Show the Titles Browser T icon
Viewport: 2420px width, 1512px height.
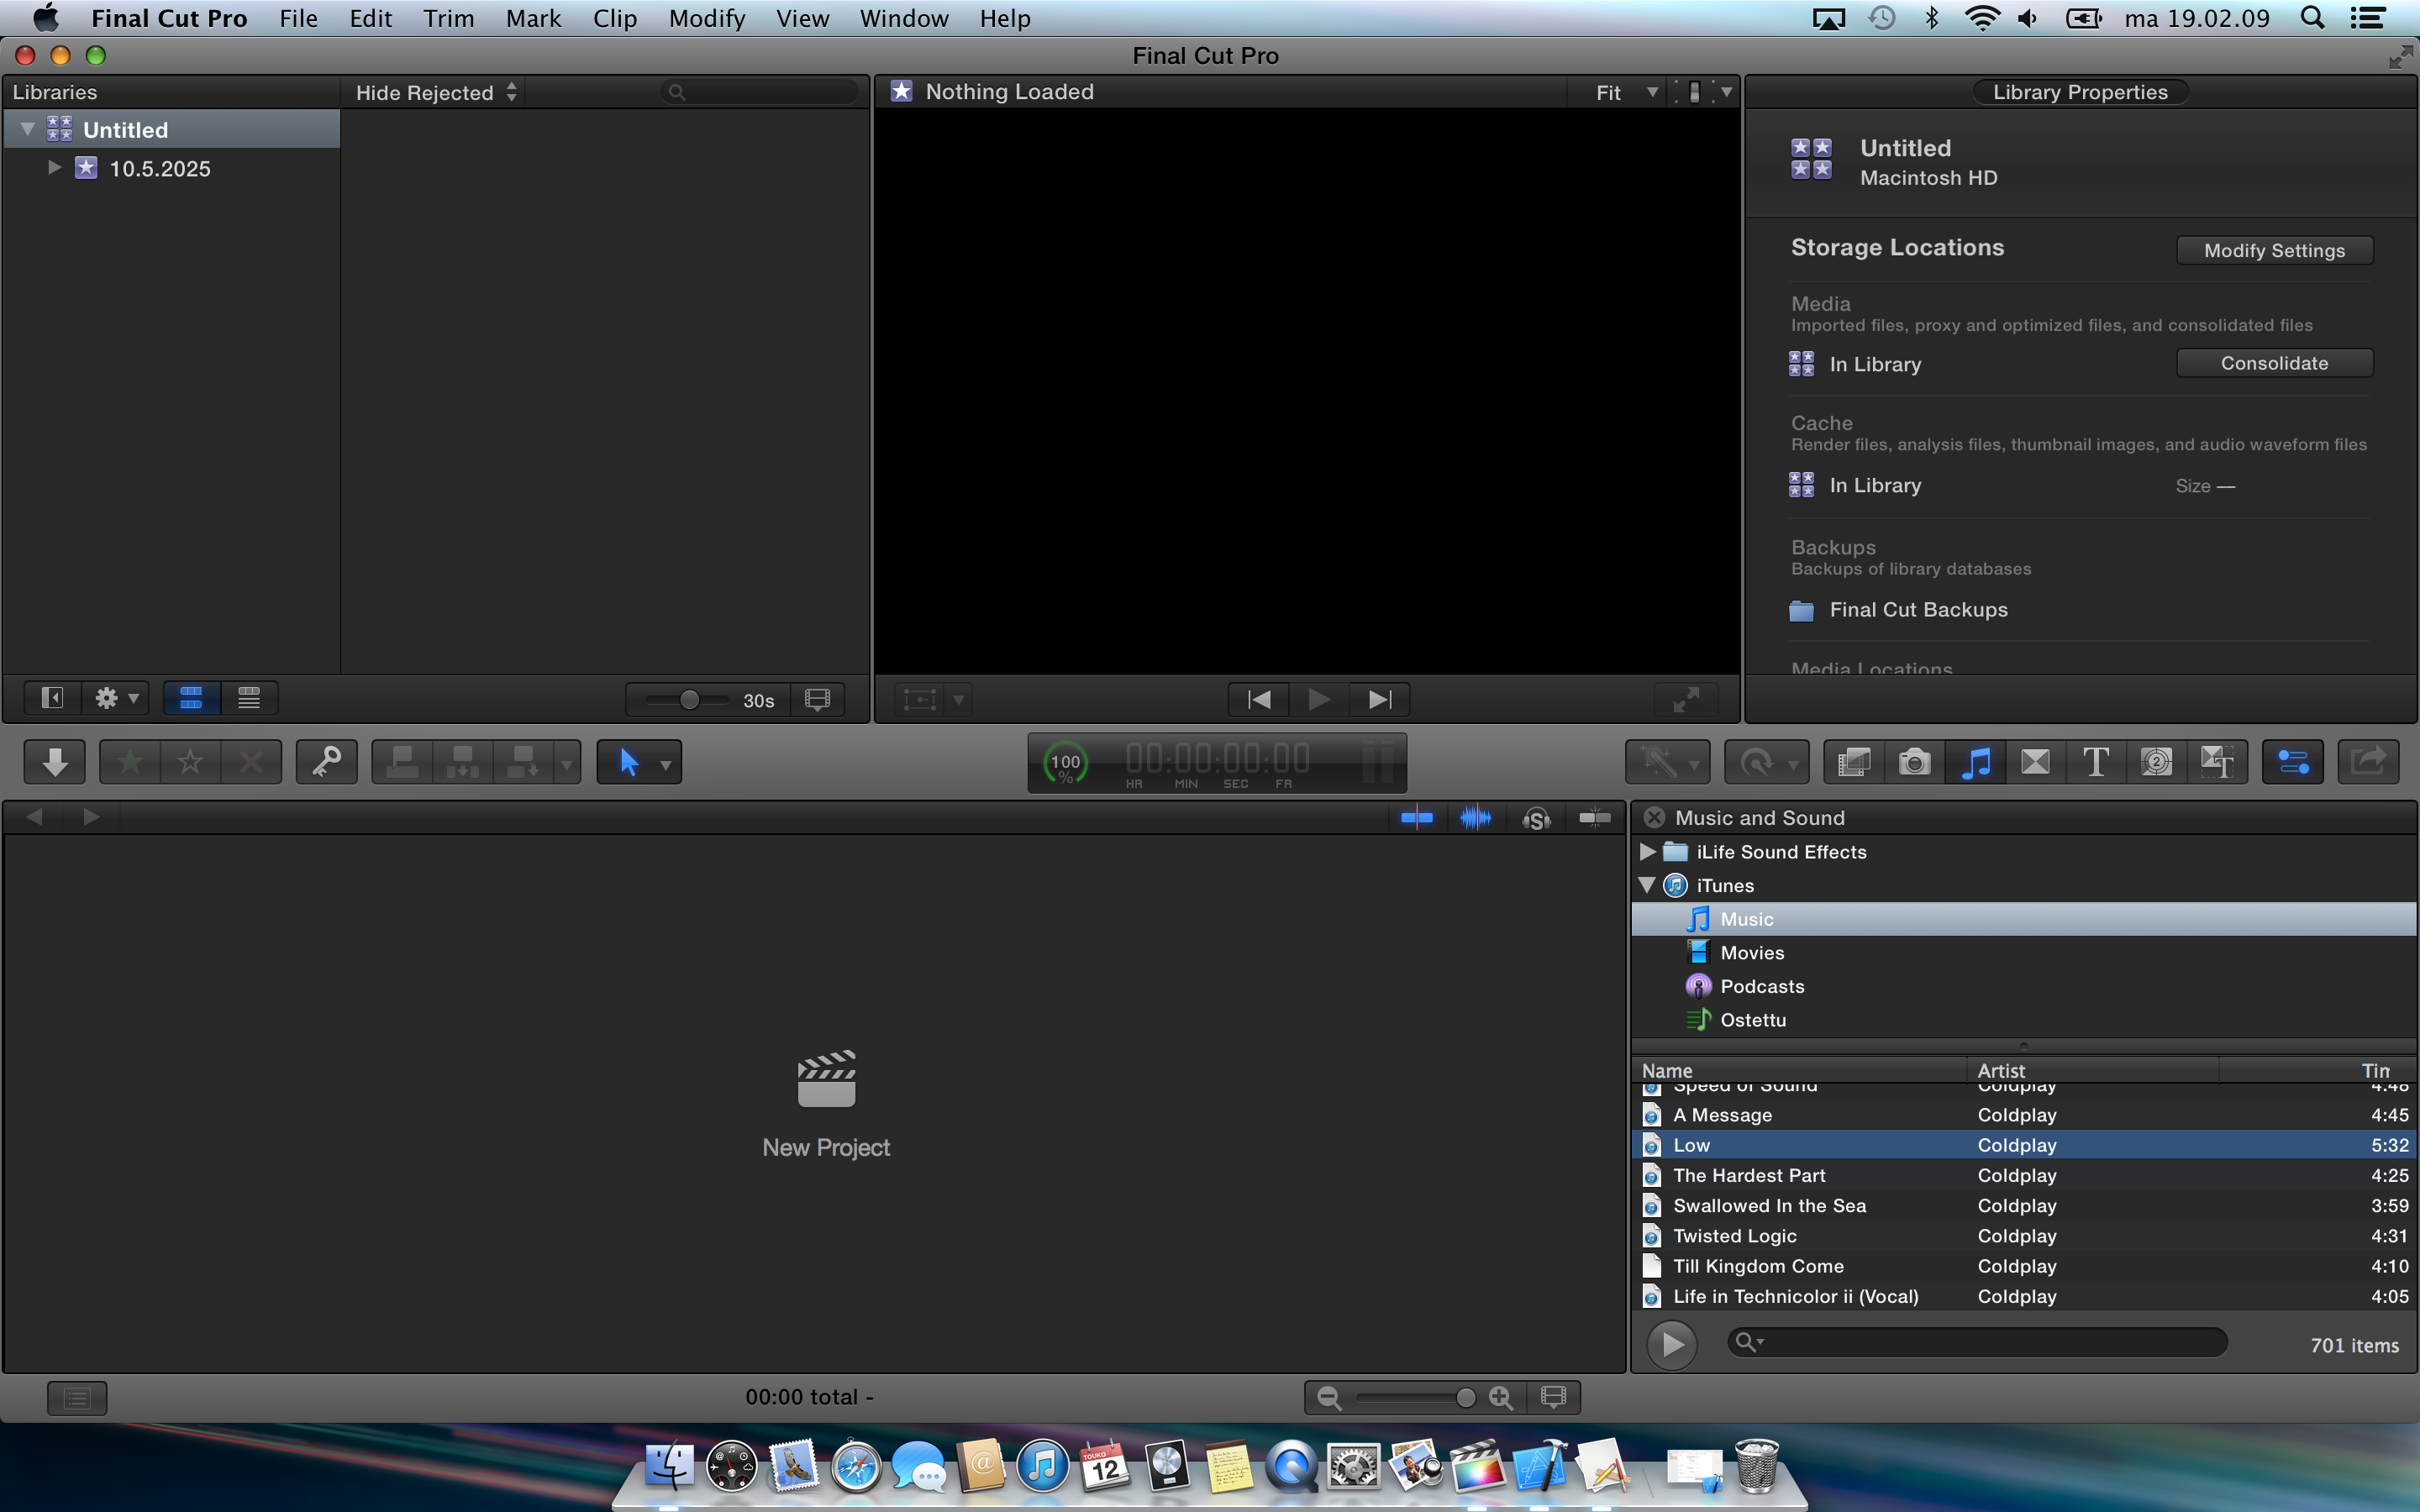[2096, 762]
